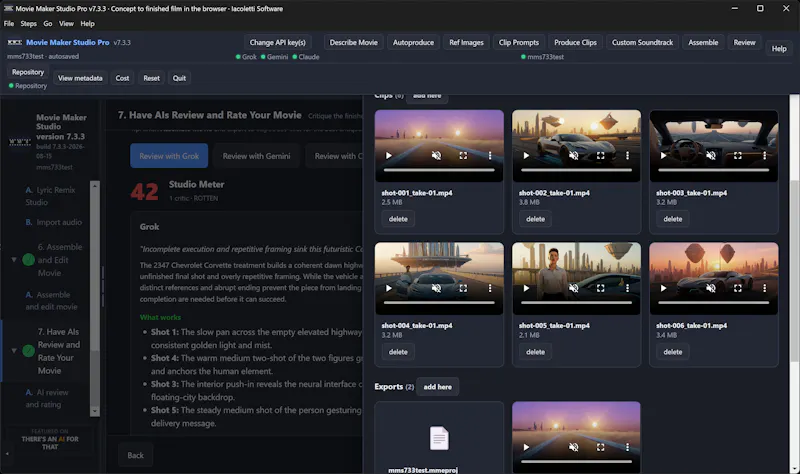Seek in the shot-005_take-01.mp4 progress bar

pos(576,303)
